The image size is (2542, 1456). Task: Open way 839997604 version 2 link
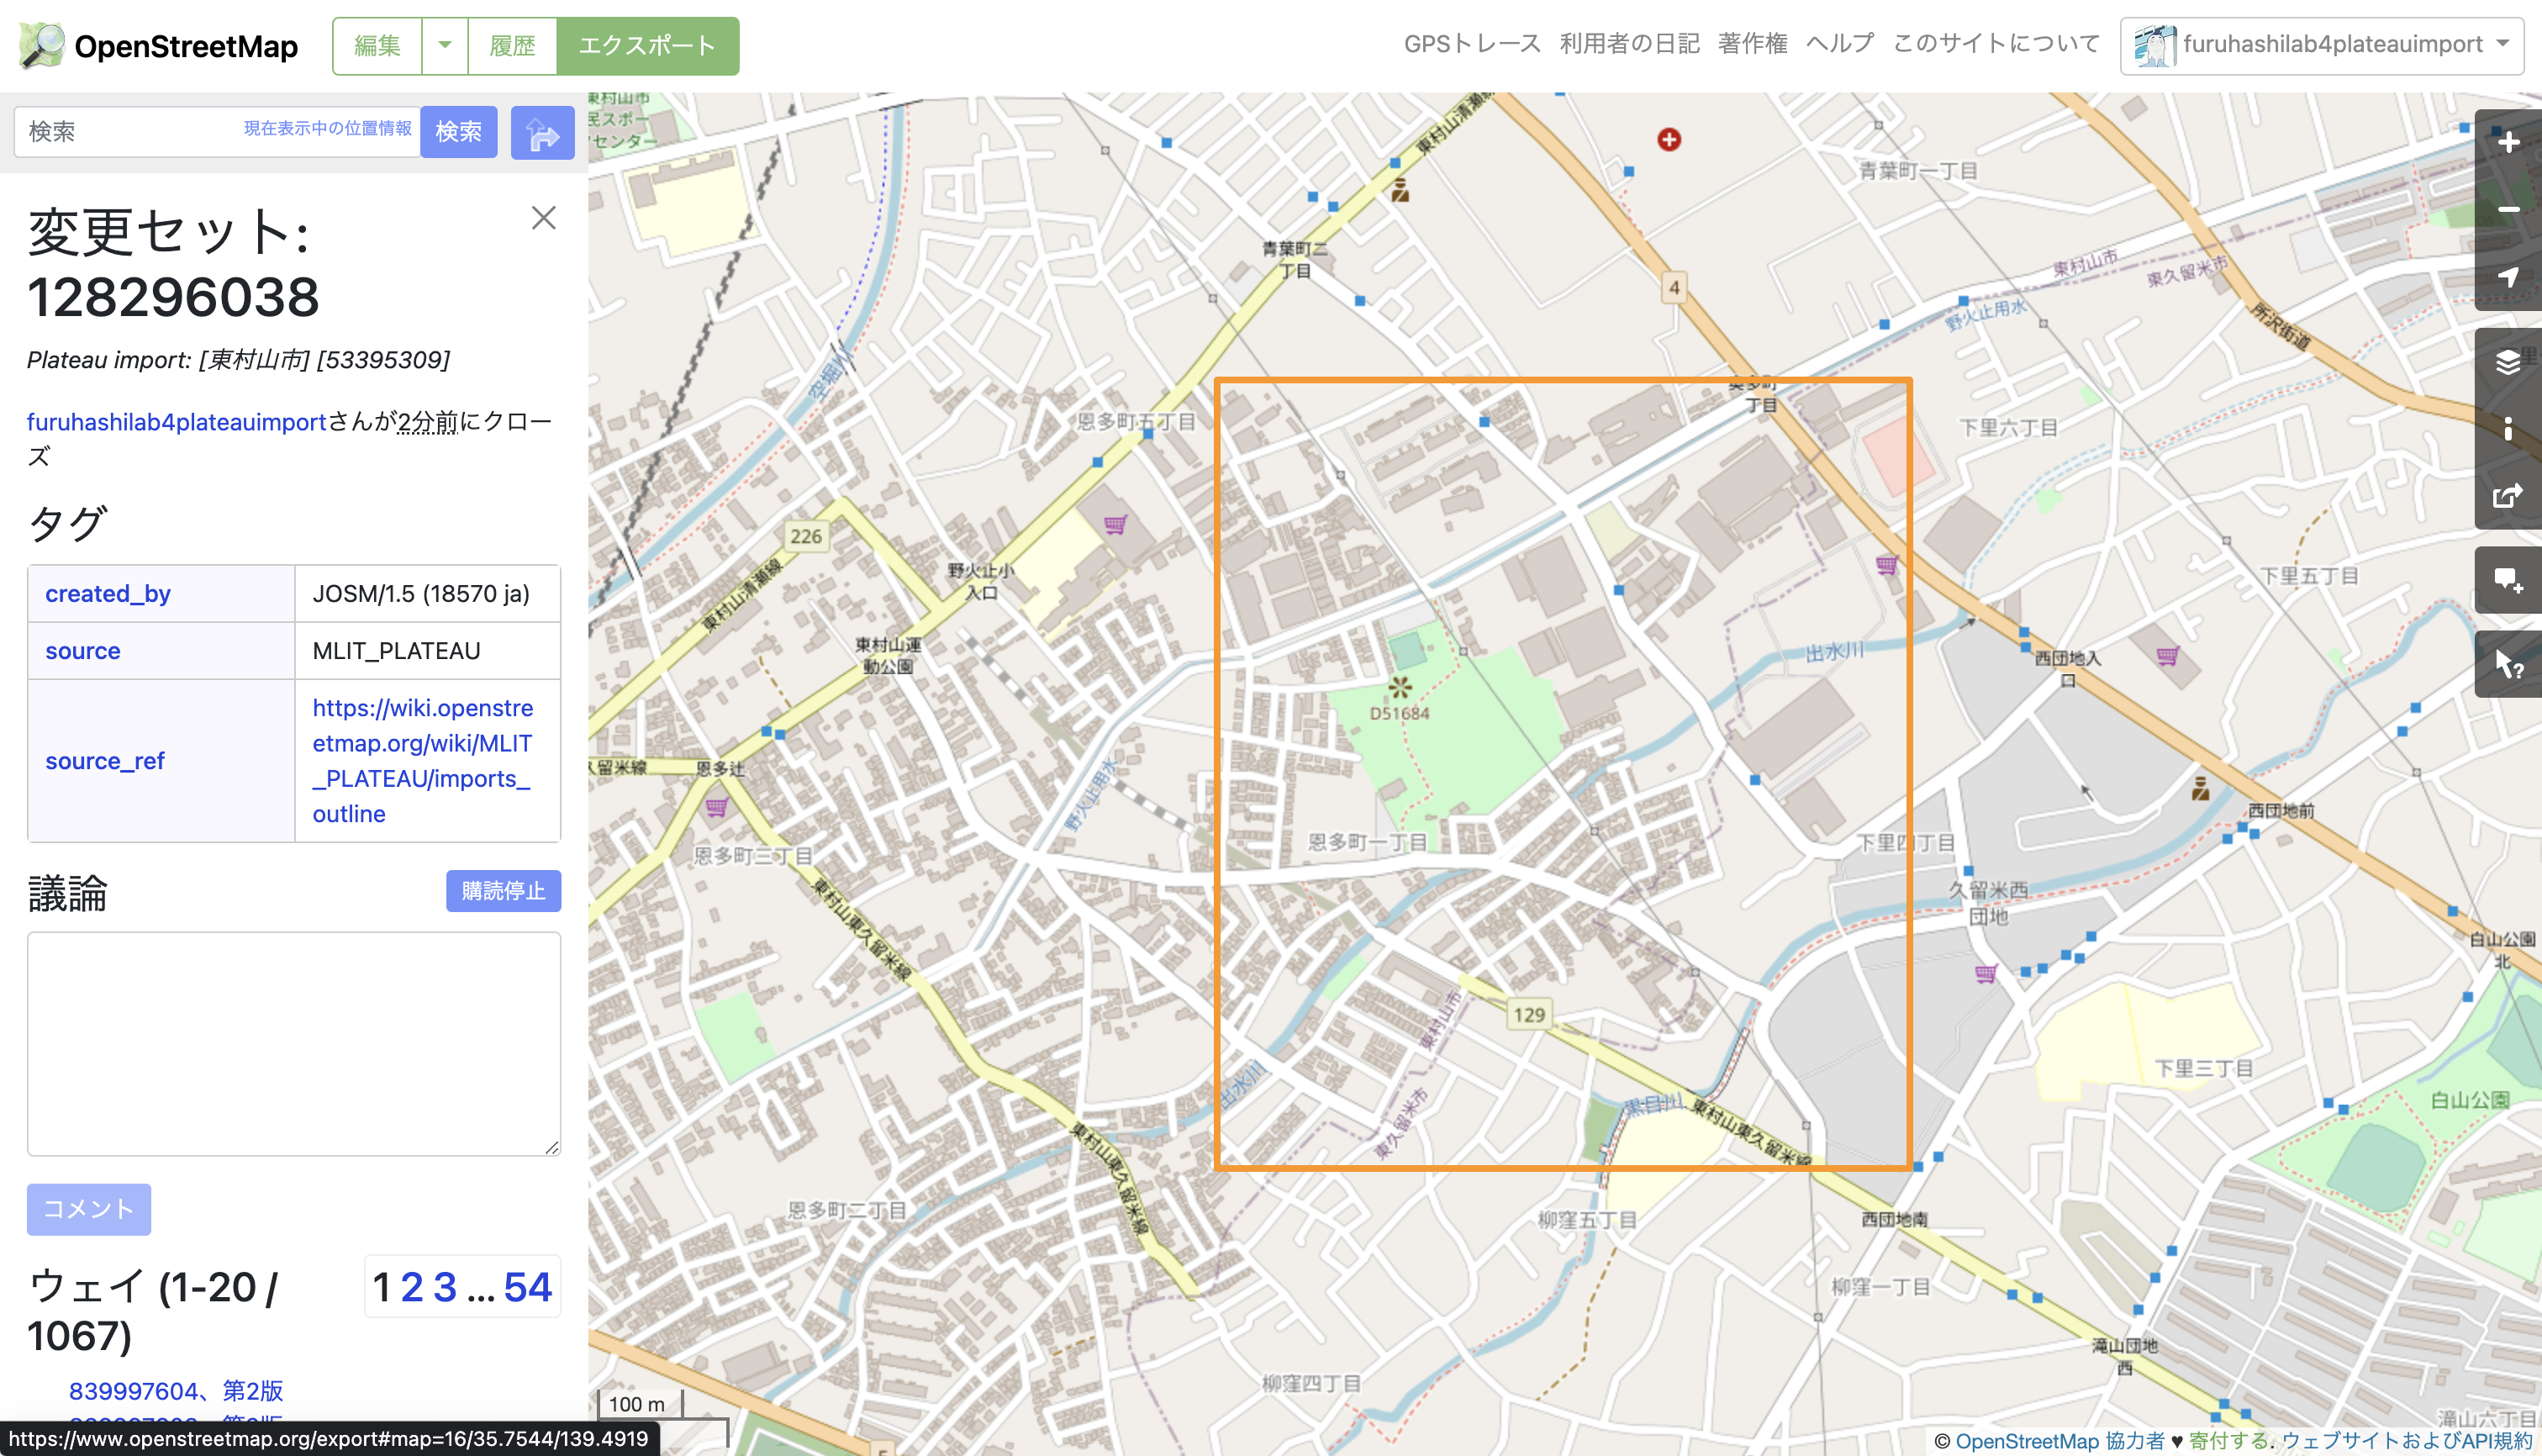click(176, 1390)
